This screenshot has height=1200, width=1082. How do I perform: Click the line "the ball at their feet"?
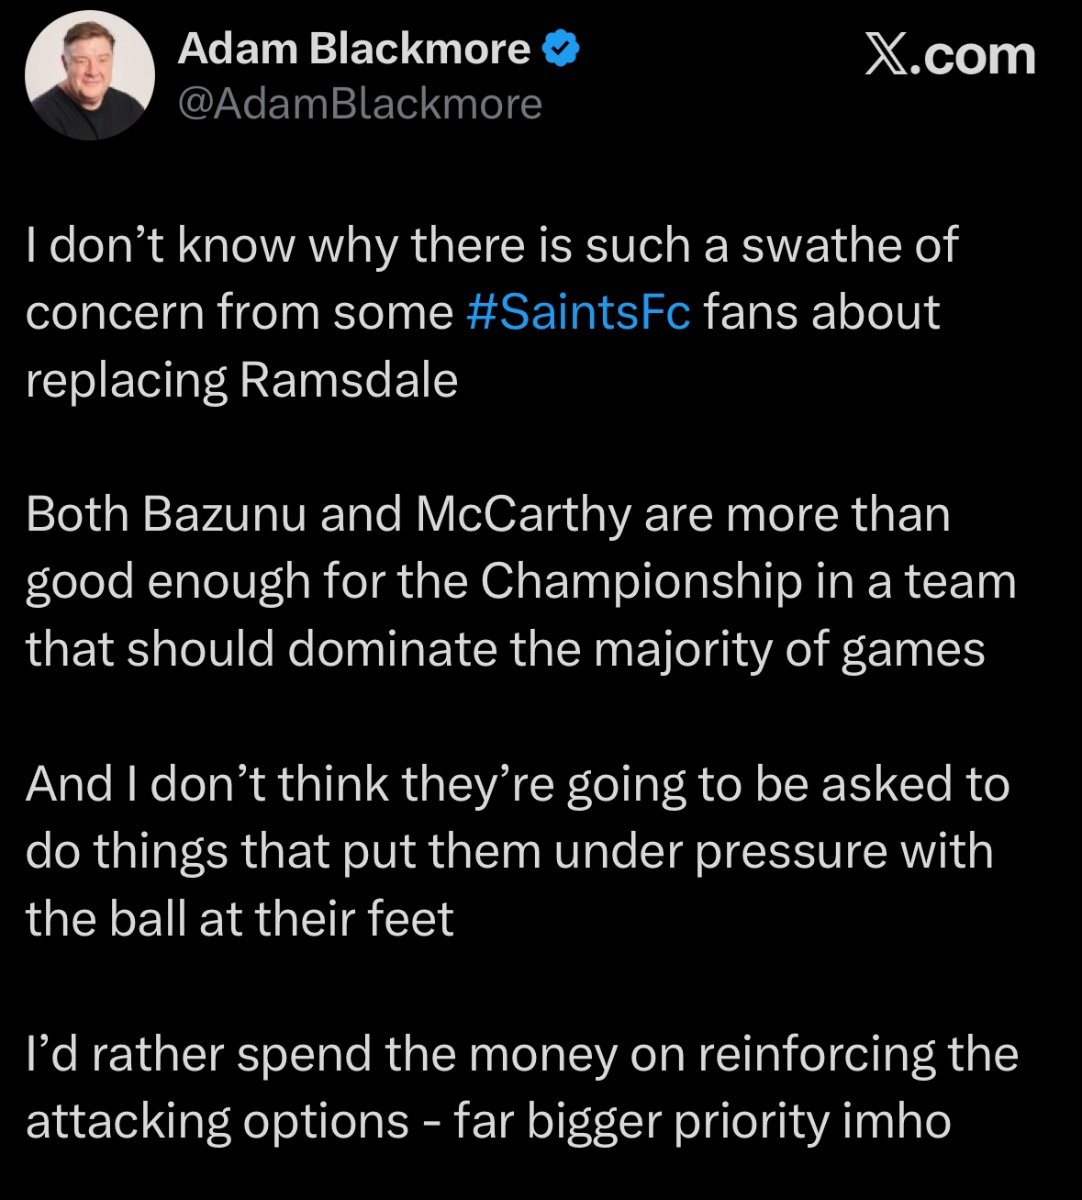240,918
